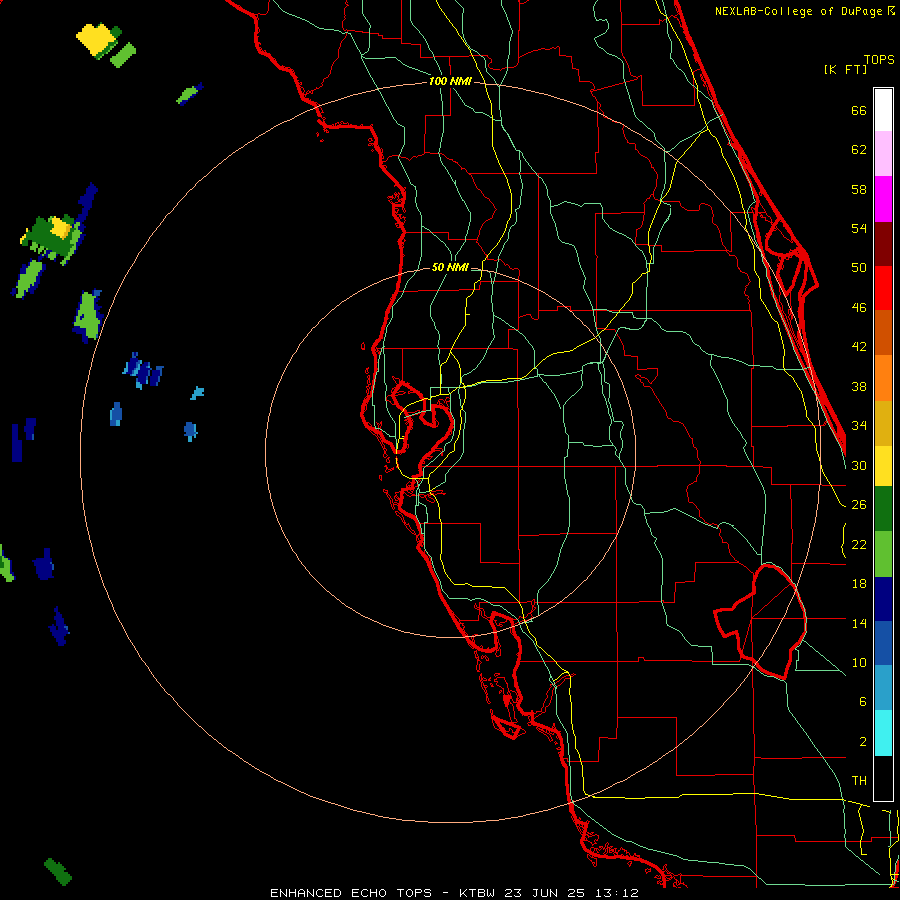Click the legend value 22
Screen dimensions: 900x900
tap(859, 544)
